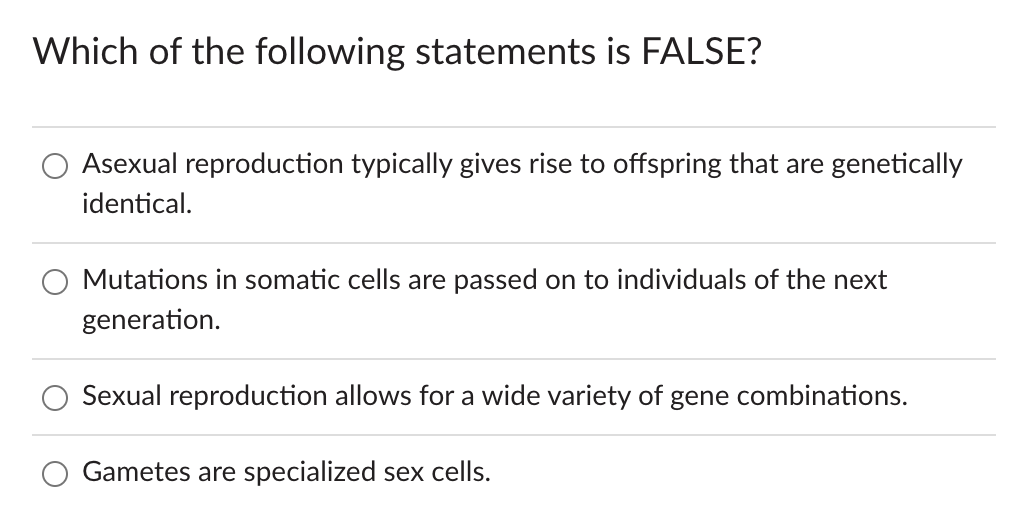Mark the radio button for sexual reproduction statement

[x=55, y=398]
